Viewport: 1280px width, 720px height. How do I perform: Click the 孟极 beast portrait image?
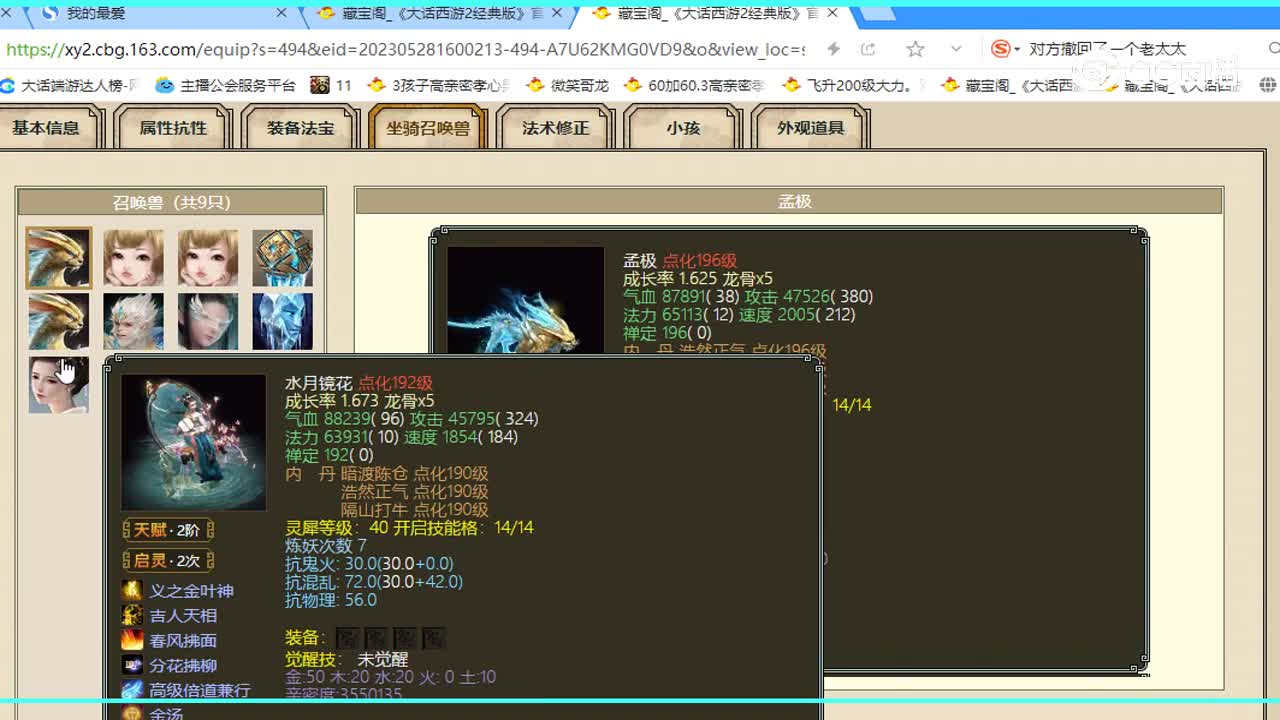tap(525, 300)
